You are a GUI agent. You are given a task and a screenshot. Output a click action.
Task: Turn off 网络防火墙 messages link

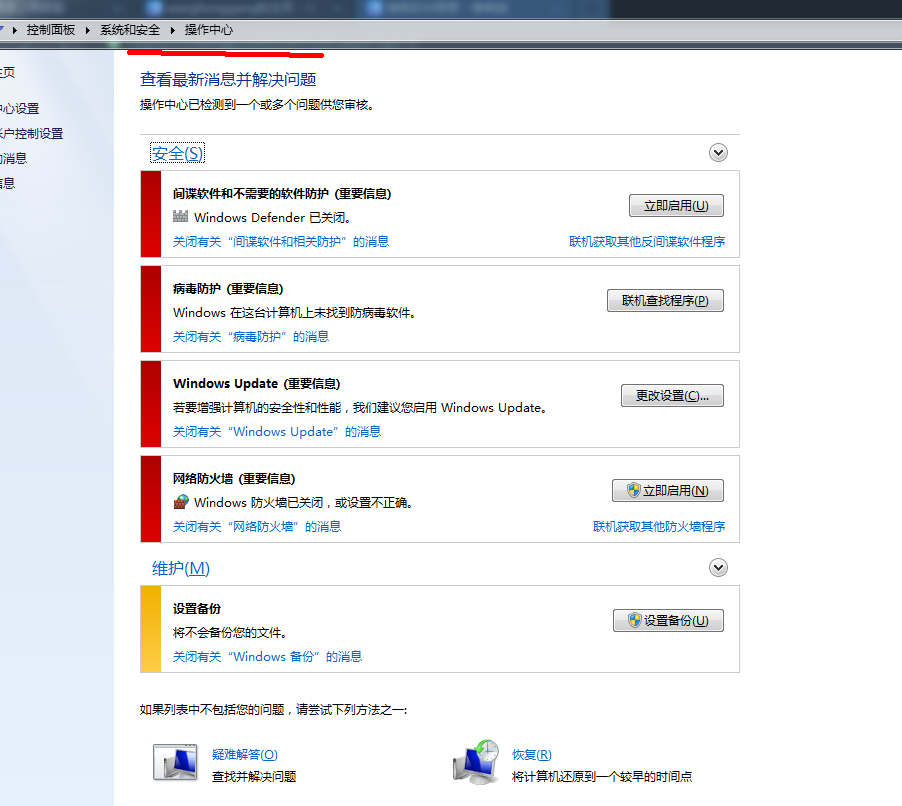257,526
